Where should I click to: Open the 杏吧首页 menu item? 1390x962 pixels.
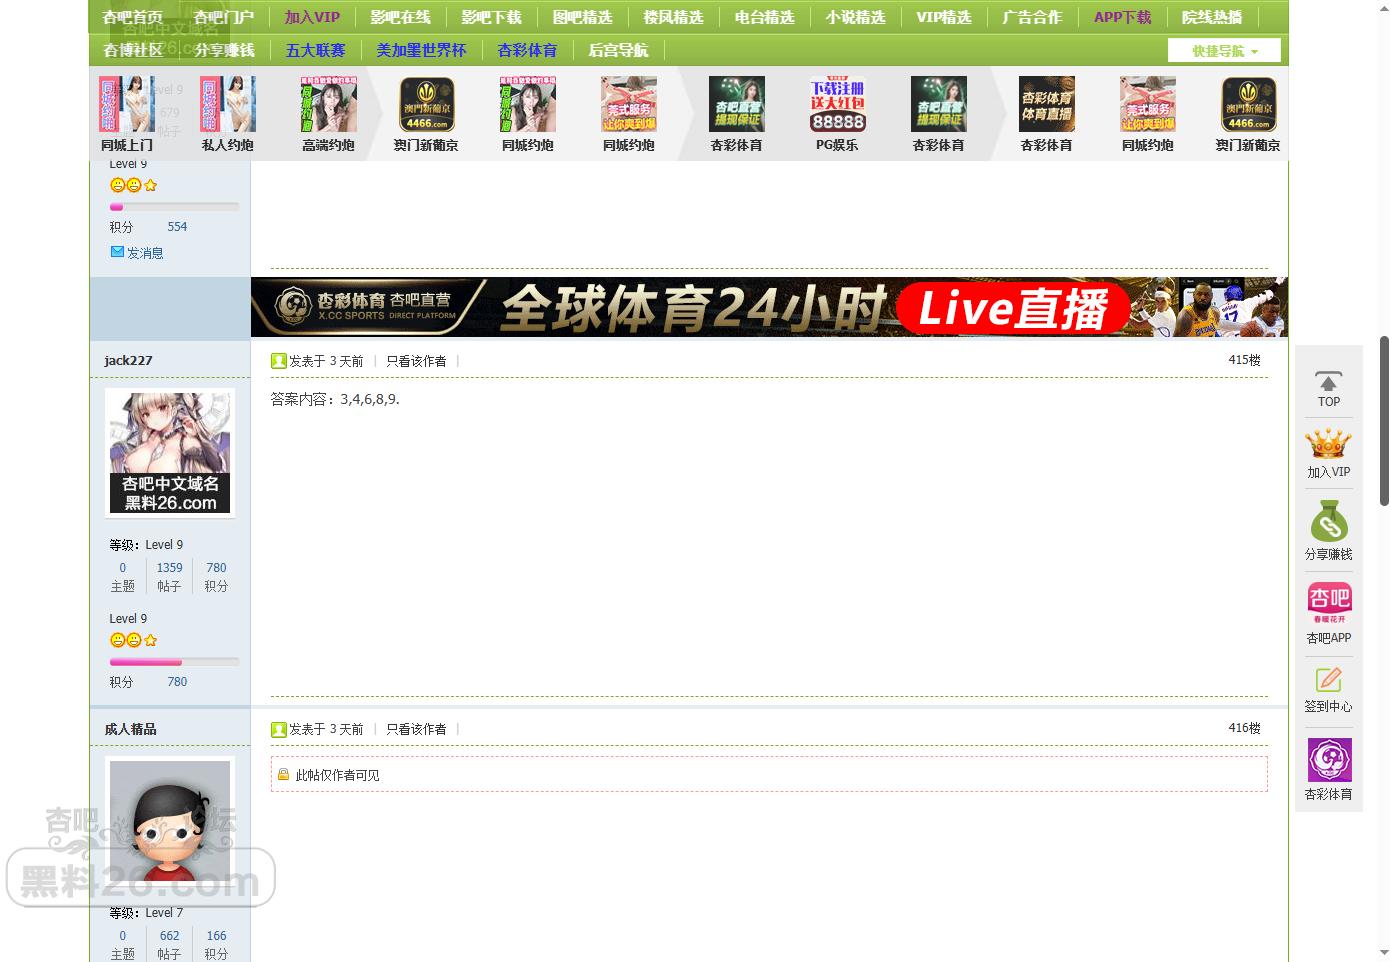pyautogui.click(x=132, y=17)
